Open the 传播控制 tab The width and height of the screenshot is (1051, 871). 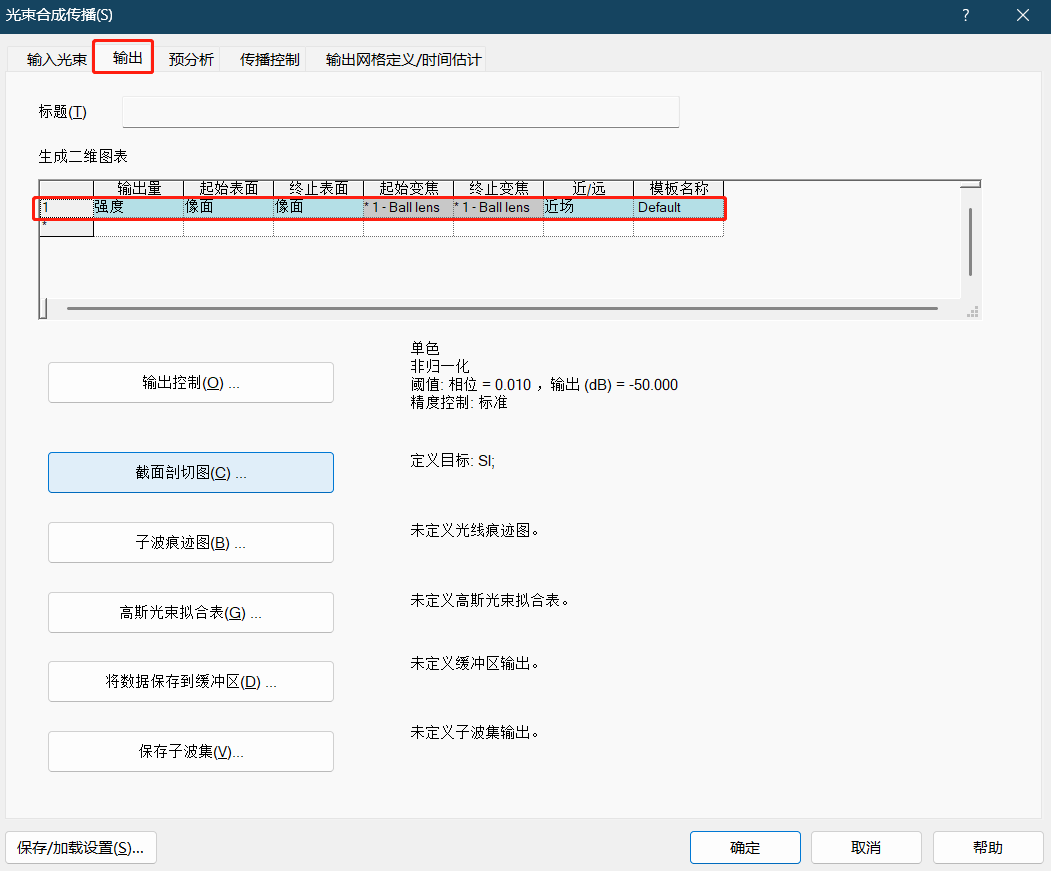tap(268, 59)
